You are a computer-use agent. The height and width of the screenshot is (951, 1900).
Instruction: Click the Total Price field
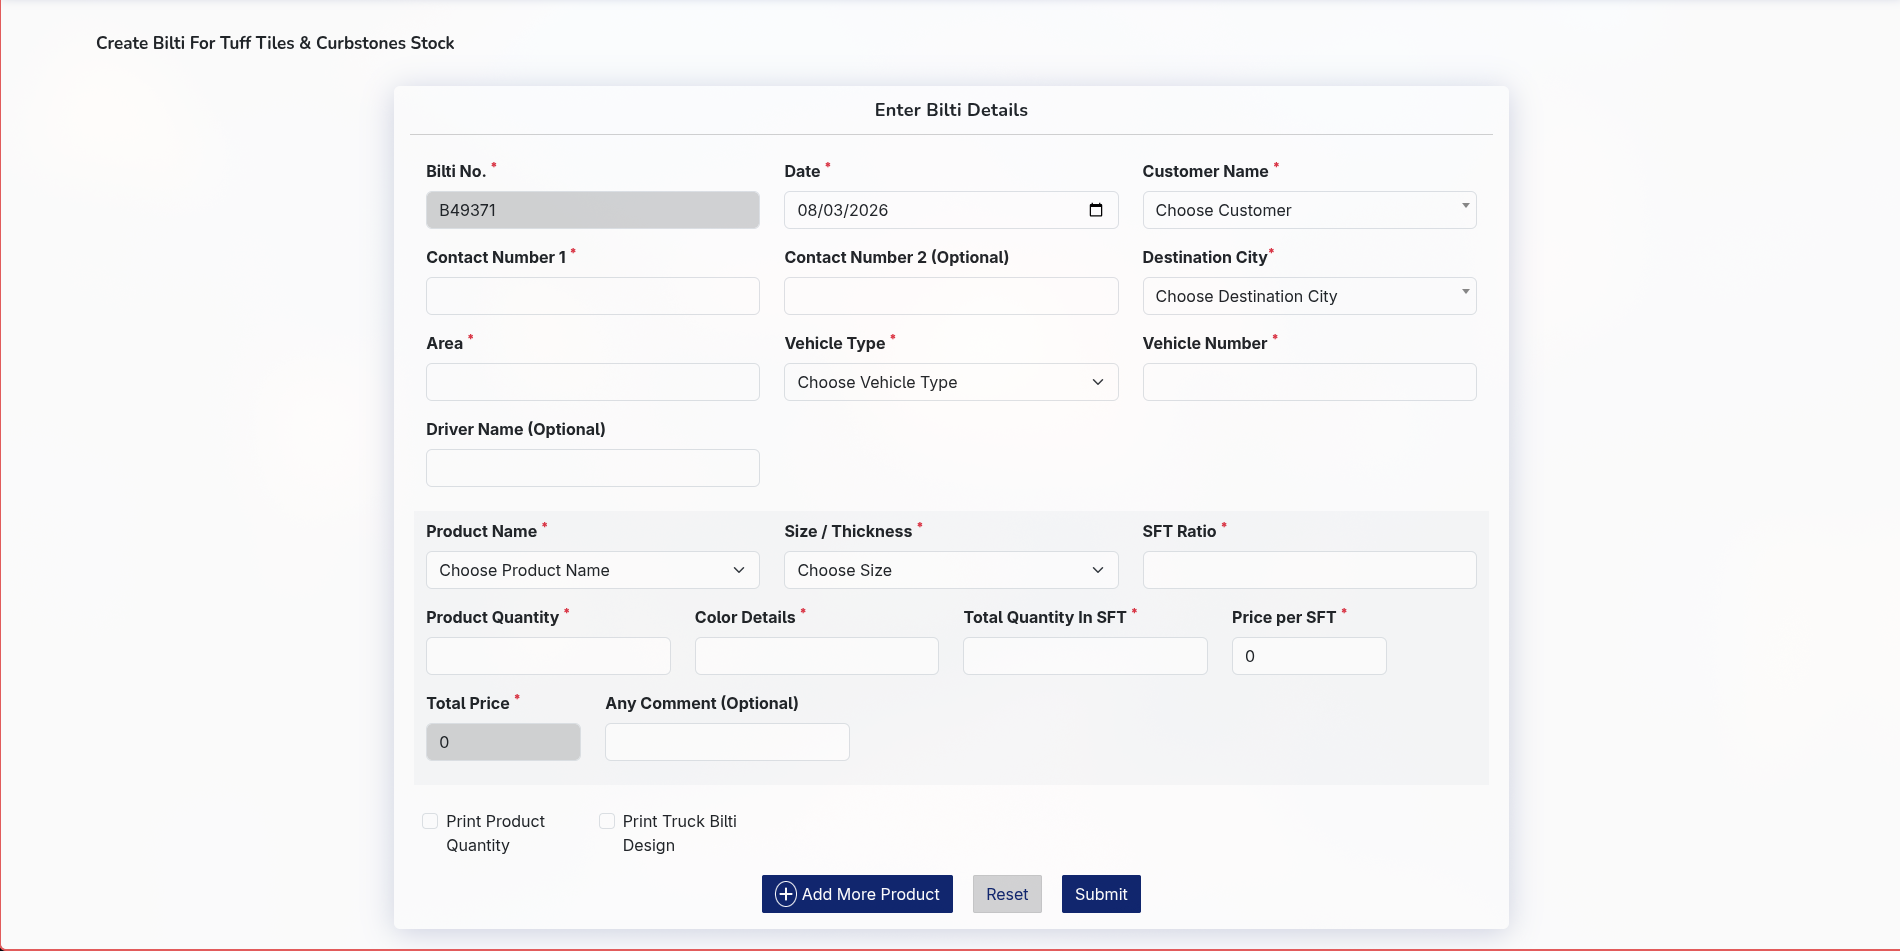[503, 742]
